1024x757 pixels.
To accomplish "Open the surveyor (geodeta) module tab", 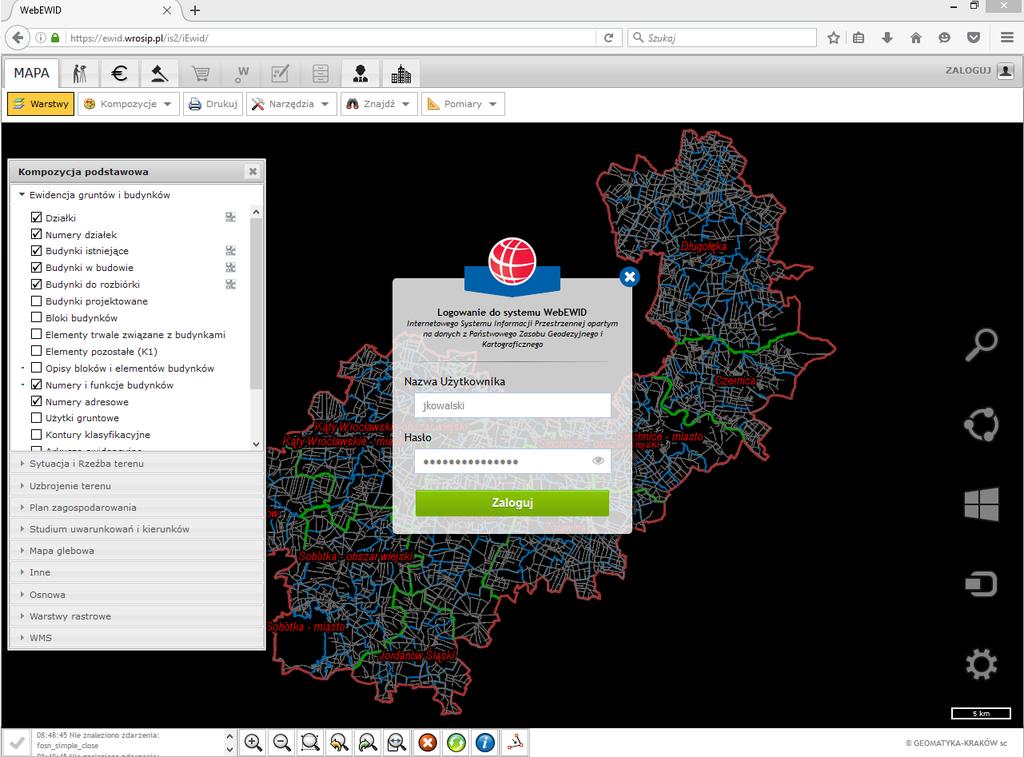I will [x=79, y=73].
